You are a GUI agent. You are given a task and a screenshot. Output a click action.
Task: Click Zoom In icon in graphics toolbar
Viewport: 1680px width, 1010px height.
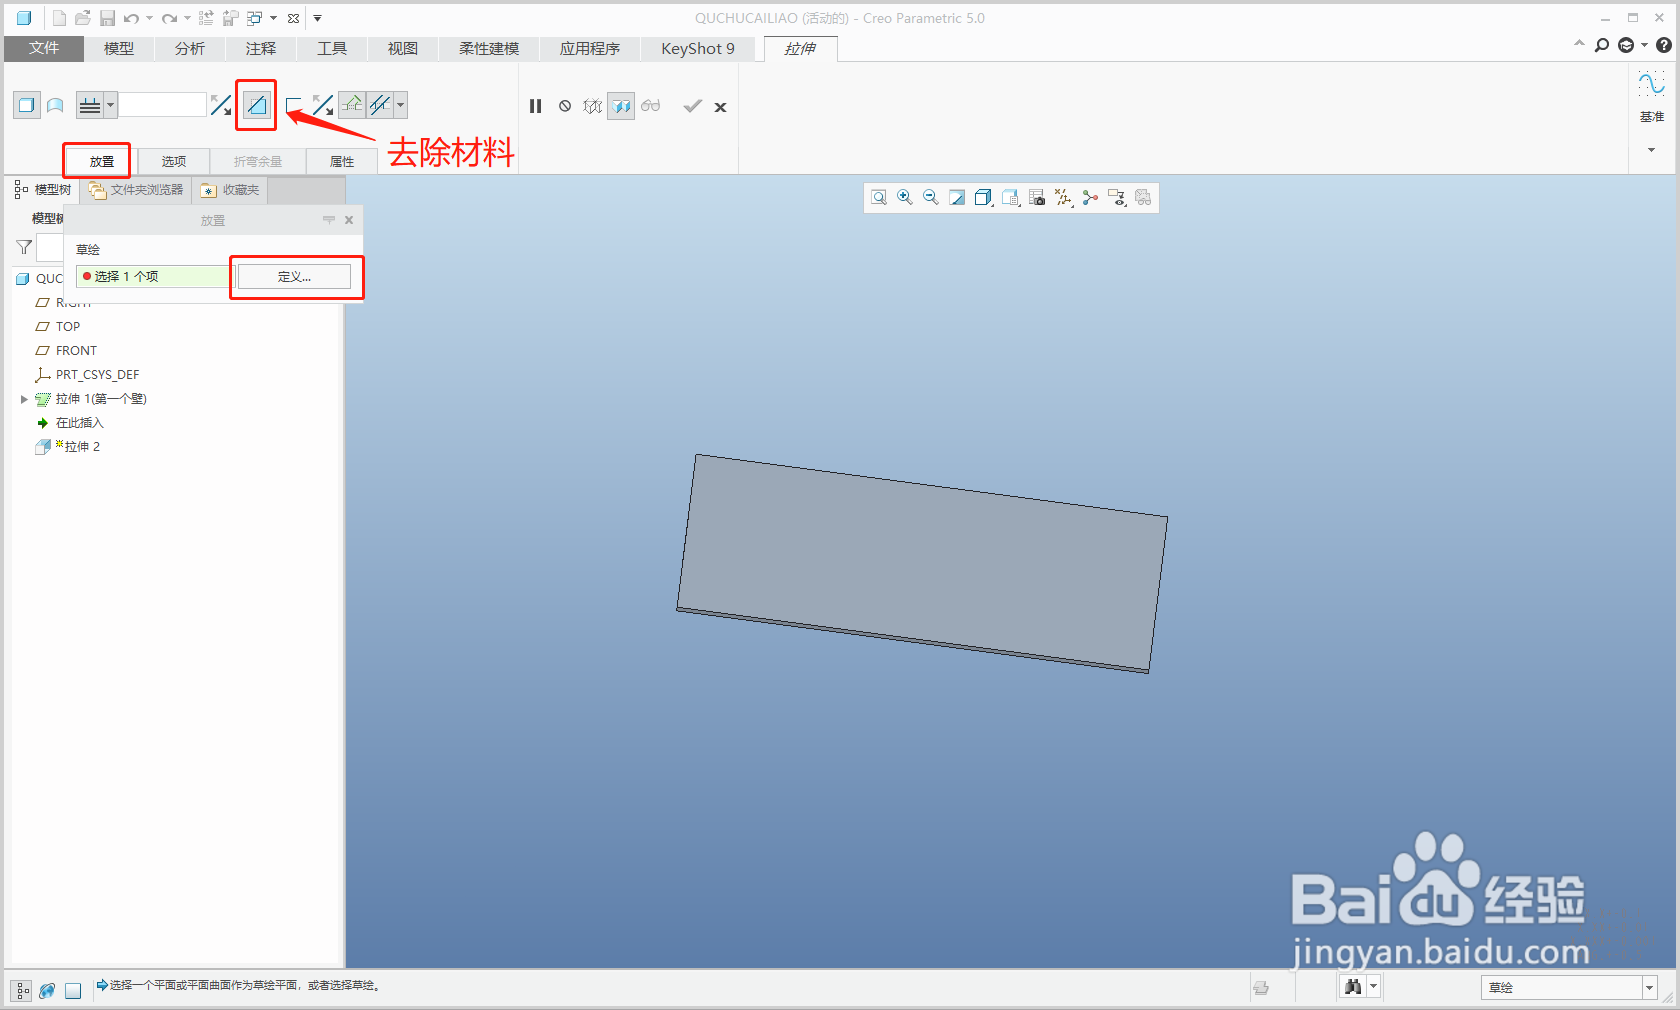[905, 198]
